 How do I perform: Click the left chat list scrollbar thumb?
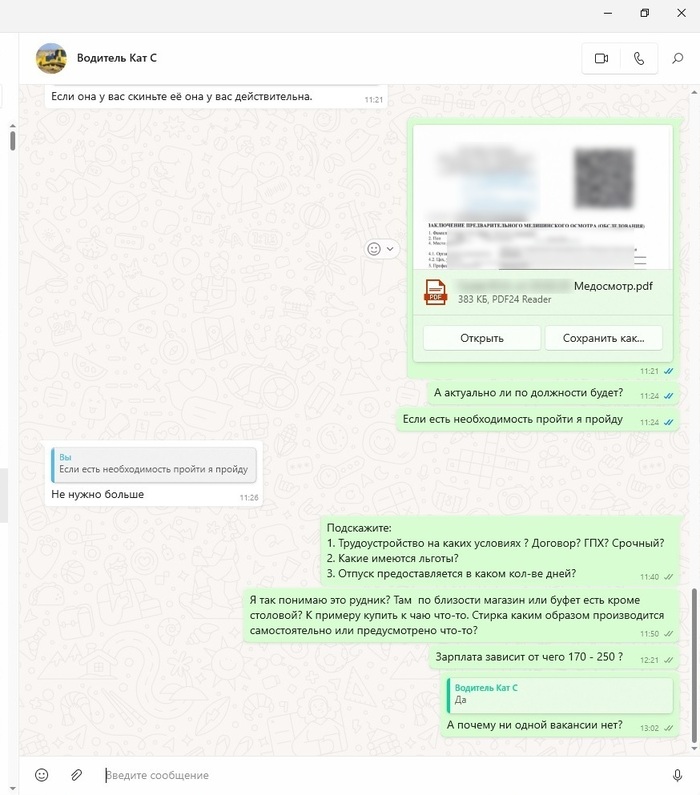[13, 140]
